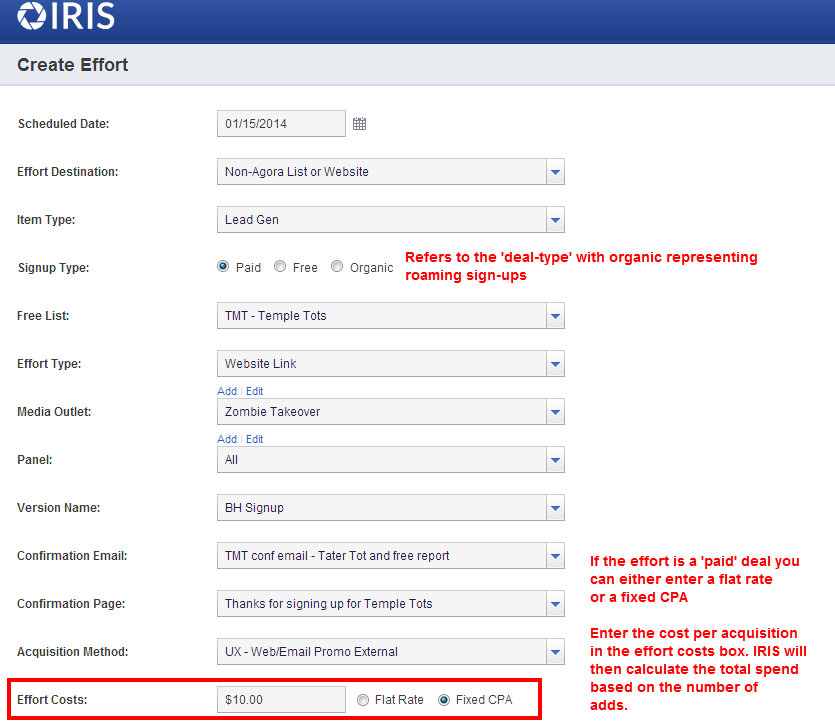Click the Version Name label
This screenshot has height=724, width=835.
[x=59, y=507]
